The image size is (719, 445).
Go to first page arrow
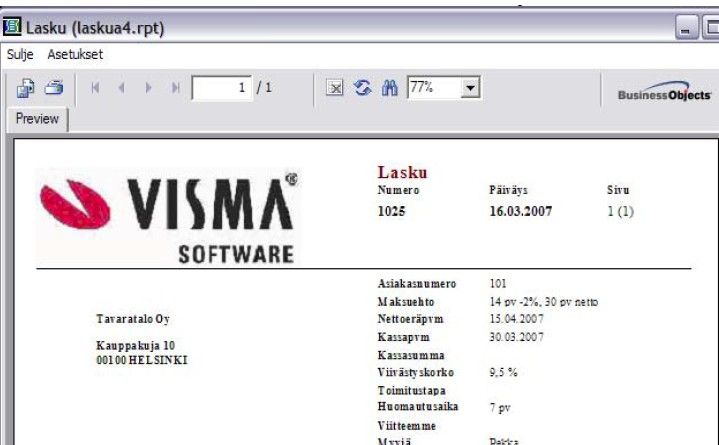95,87
